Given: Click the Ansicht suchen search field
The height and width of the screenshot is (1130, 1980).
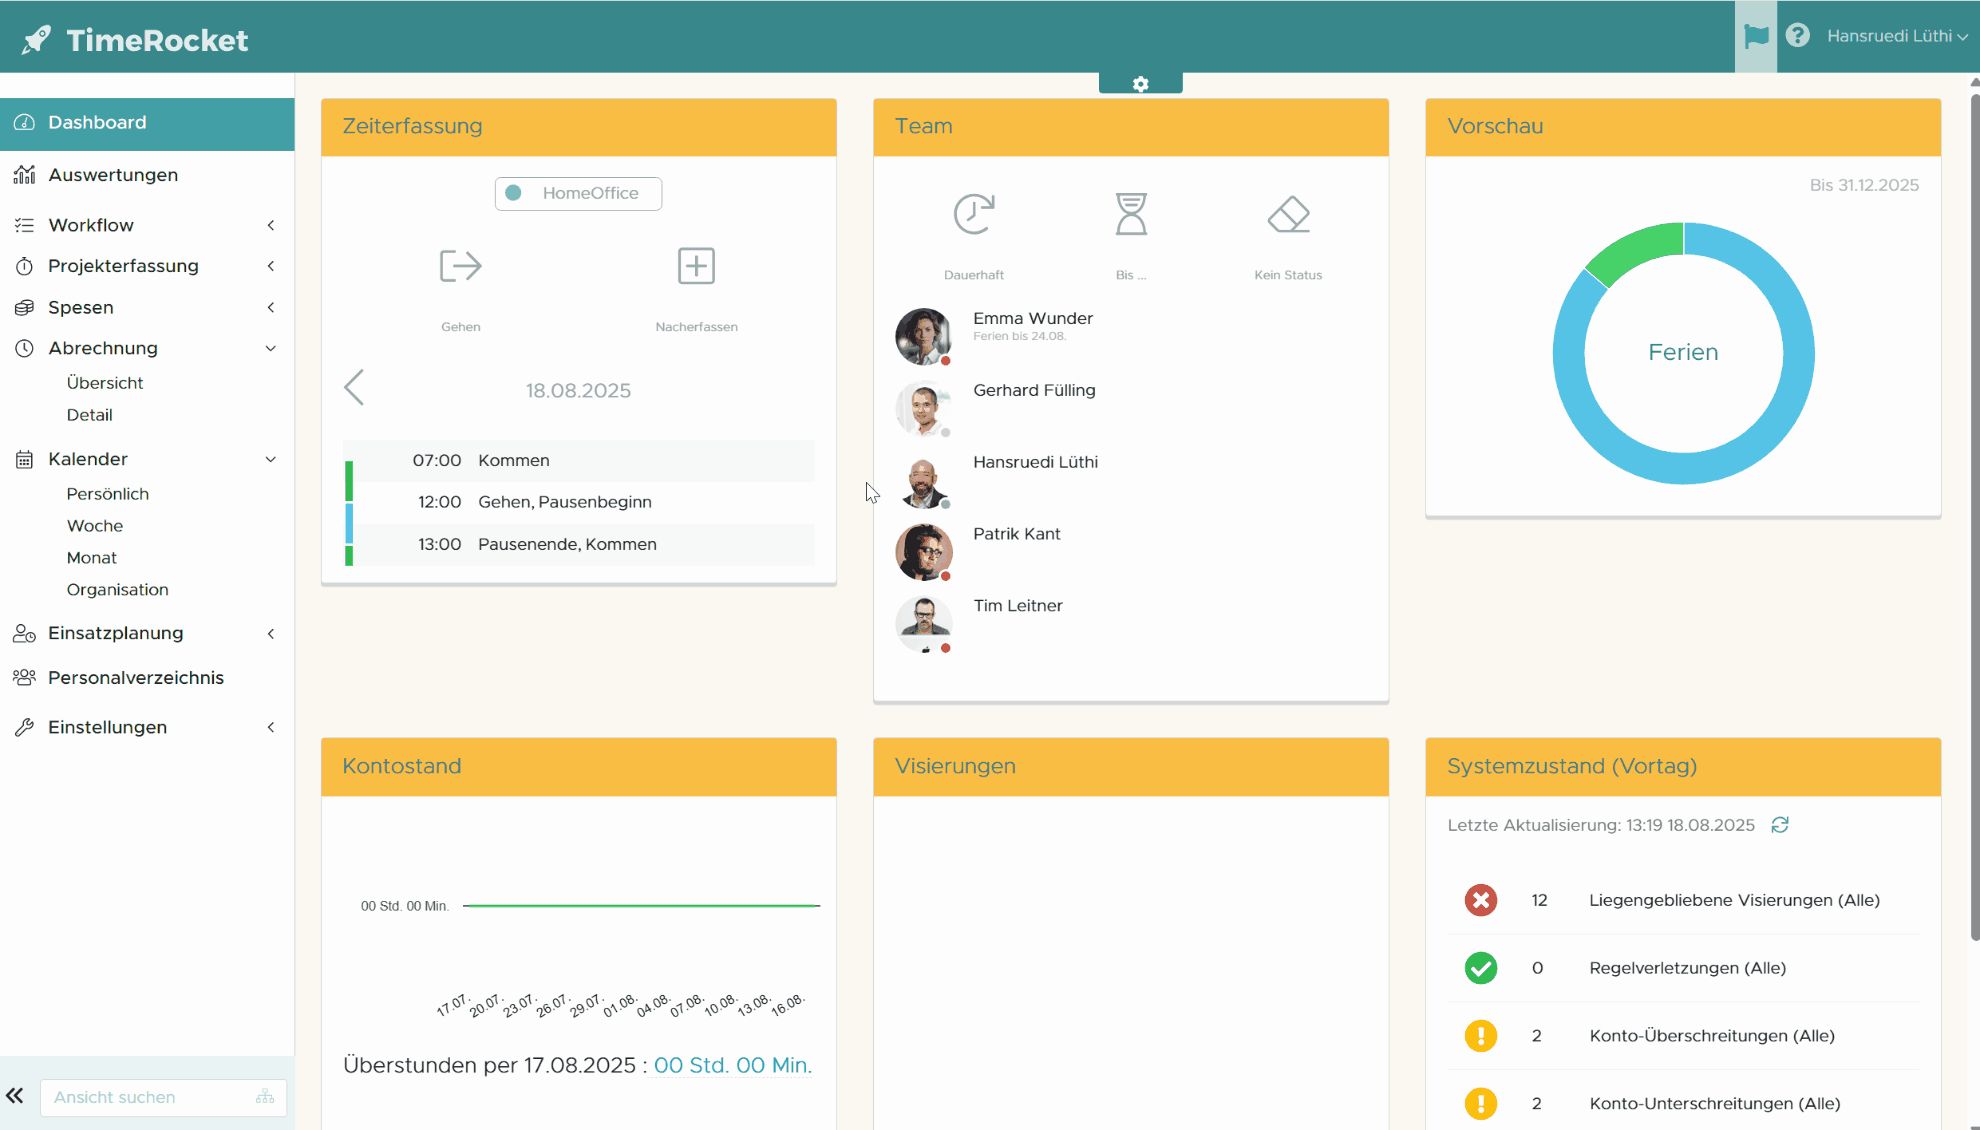Looking at the screenshot, I should pyautogui.click(x=150, y=1097).
